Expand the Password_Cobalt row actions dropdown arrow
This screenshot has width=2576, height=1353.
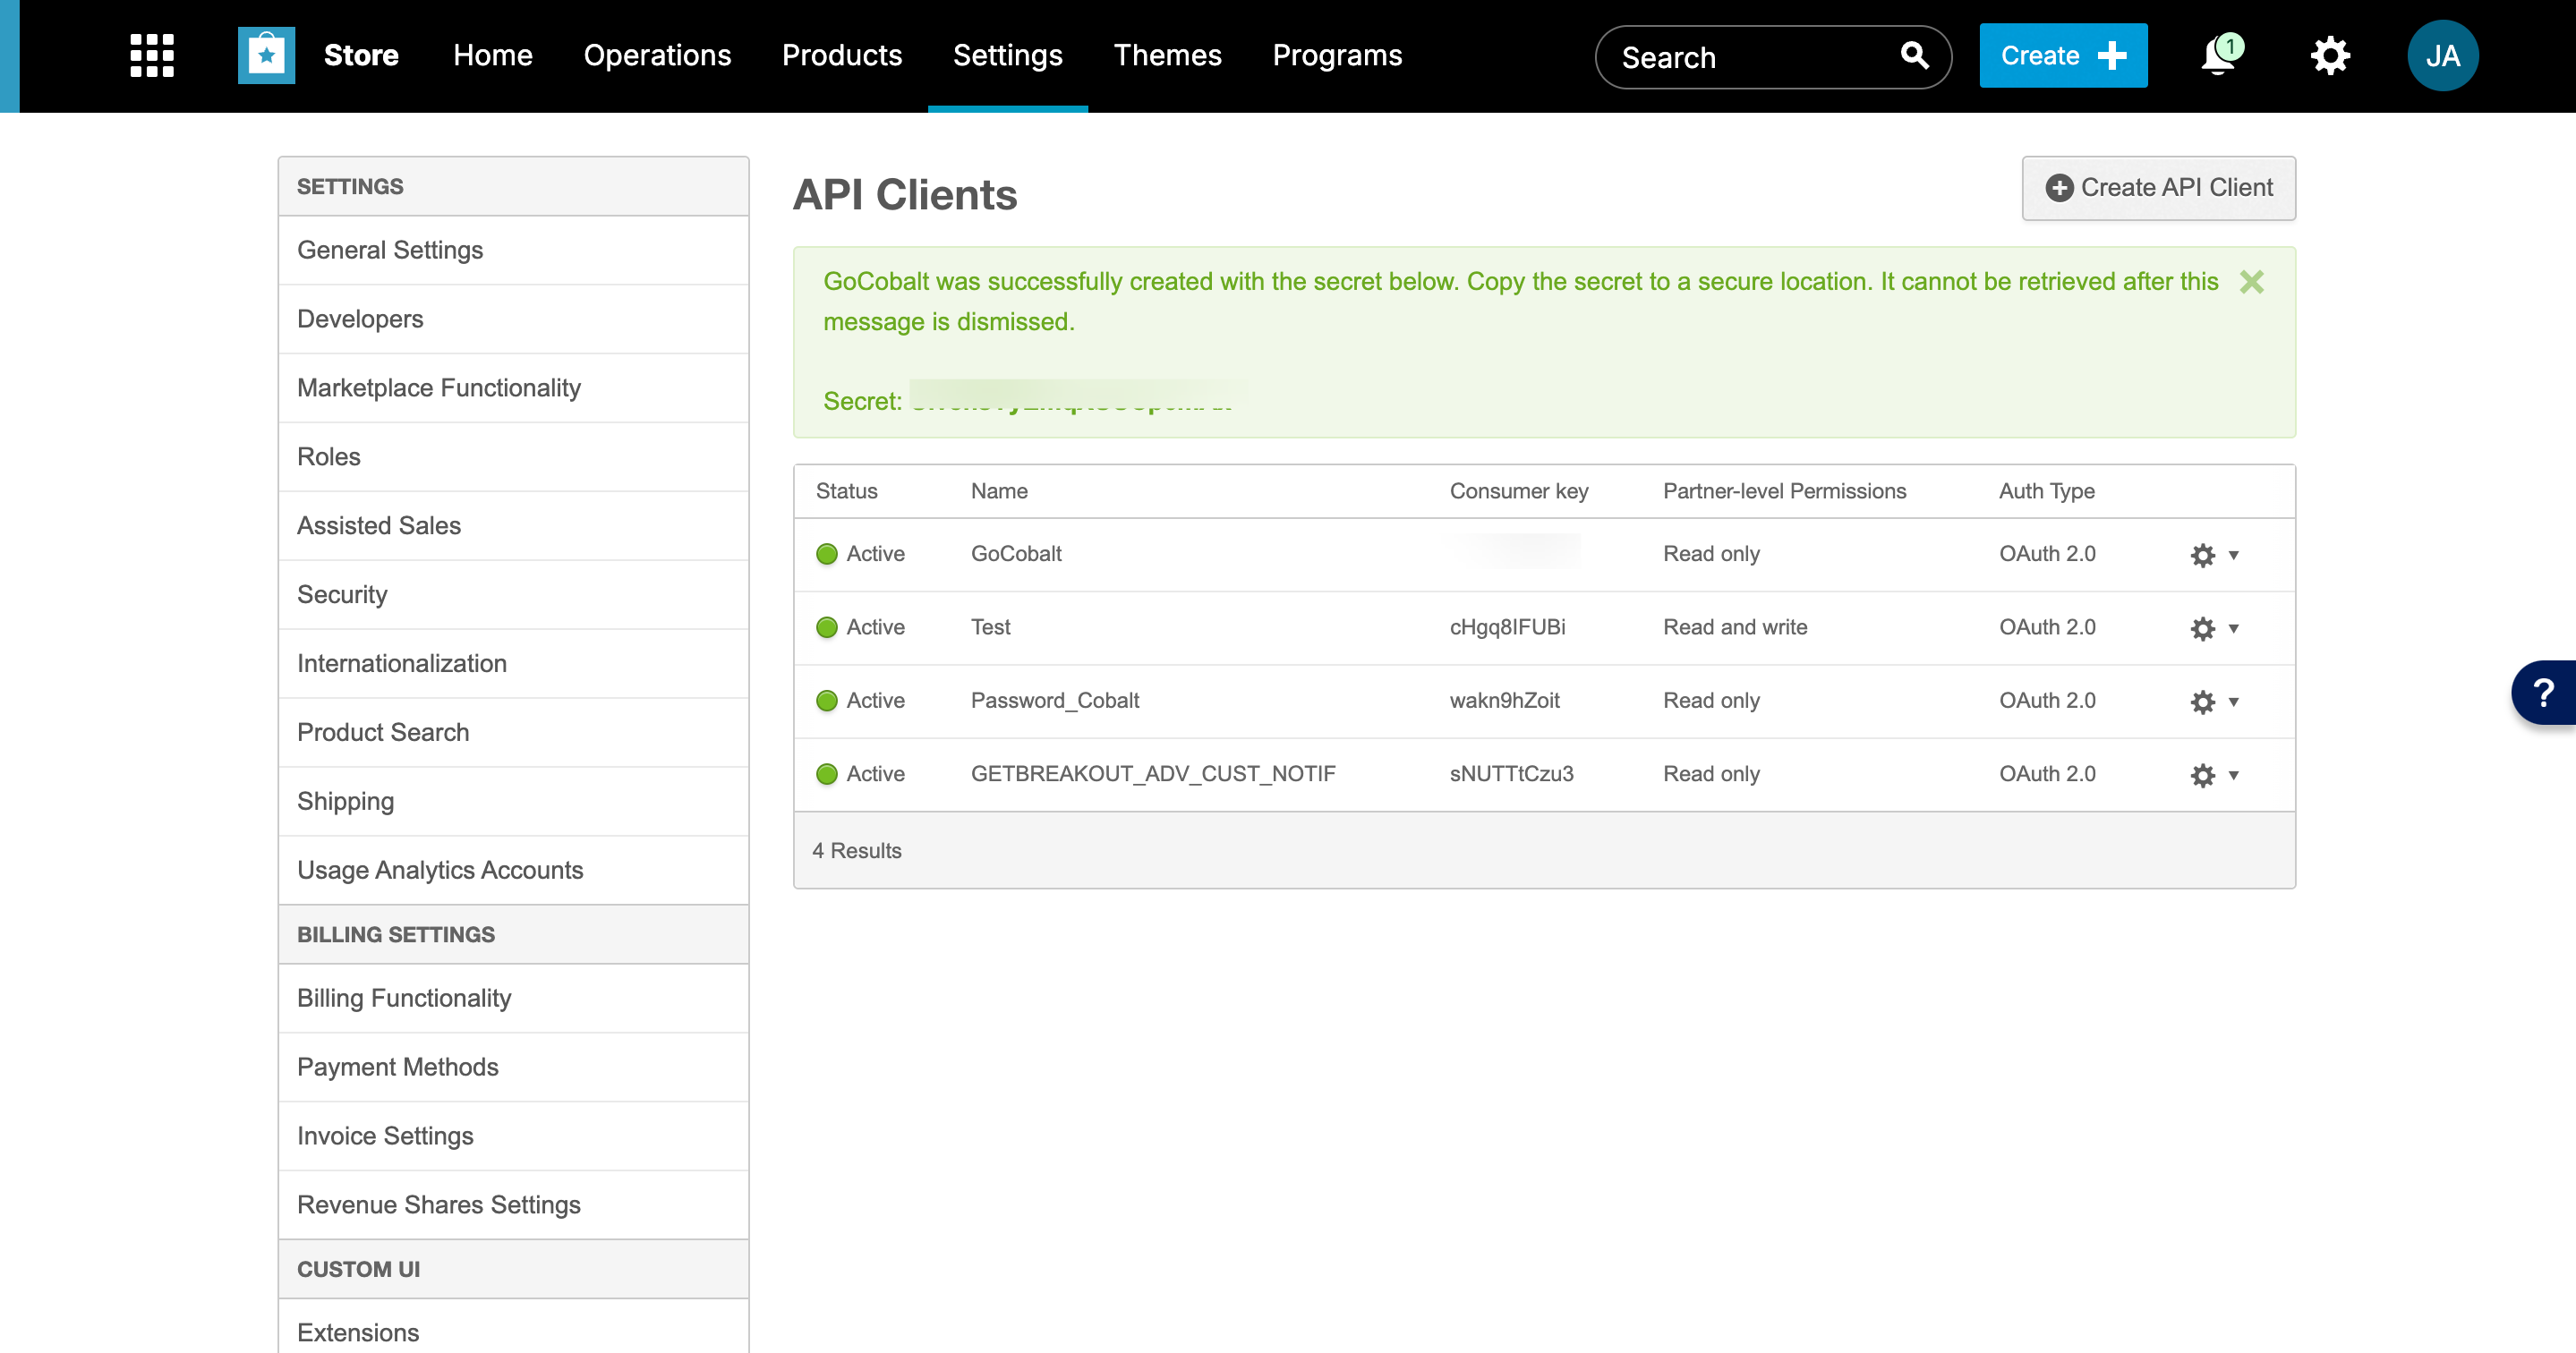(x=2233, y=702)
